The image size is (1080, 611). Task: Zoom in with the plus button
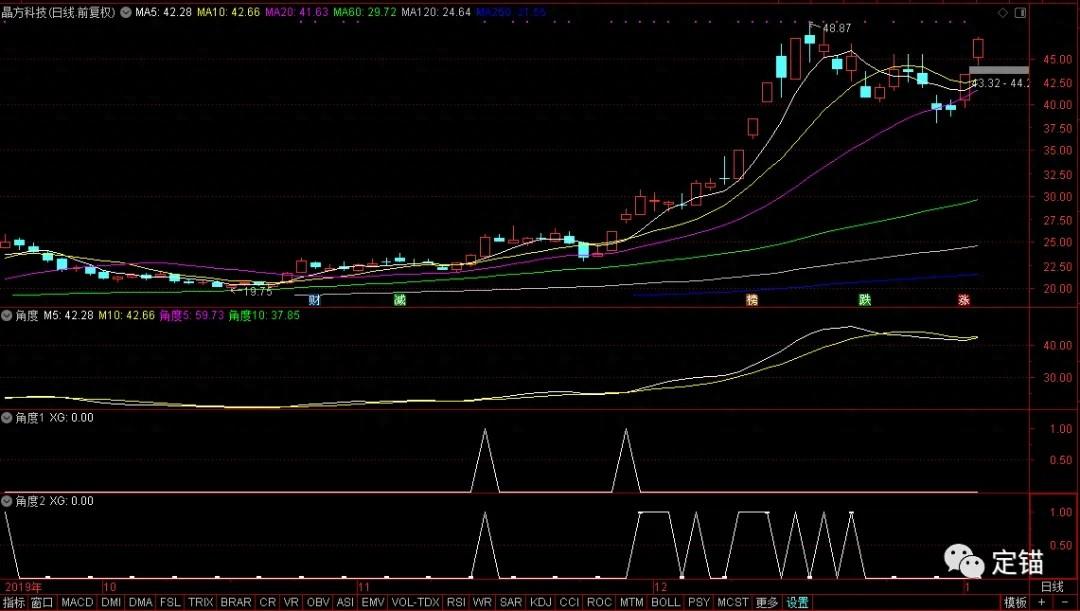pyautogui.click(x=1043, y=603)
